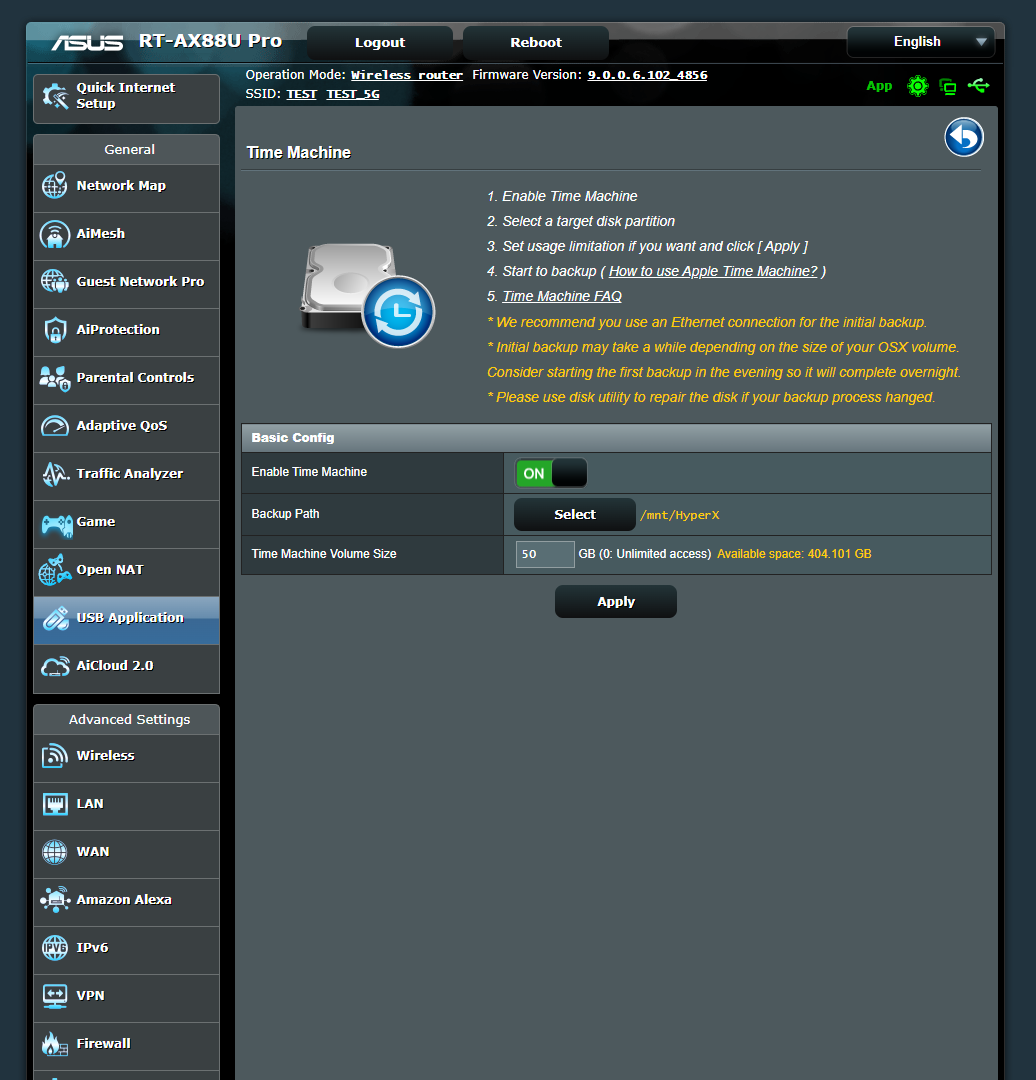The height and width of the screenshot is (1080, 1036).
Task: Click the blue back arrow icon
Action: 964,138
